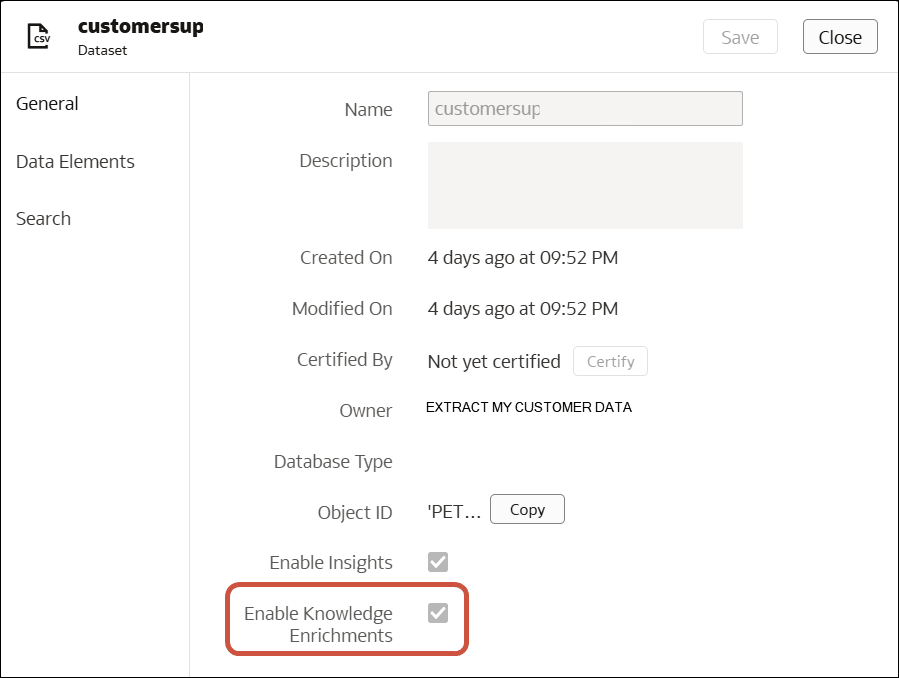Open the General section in the sidebar
The width and height of the screenshot is (899, 678).
click(47, 103)
